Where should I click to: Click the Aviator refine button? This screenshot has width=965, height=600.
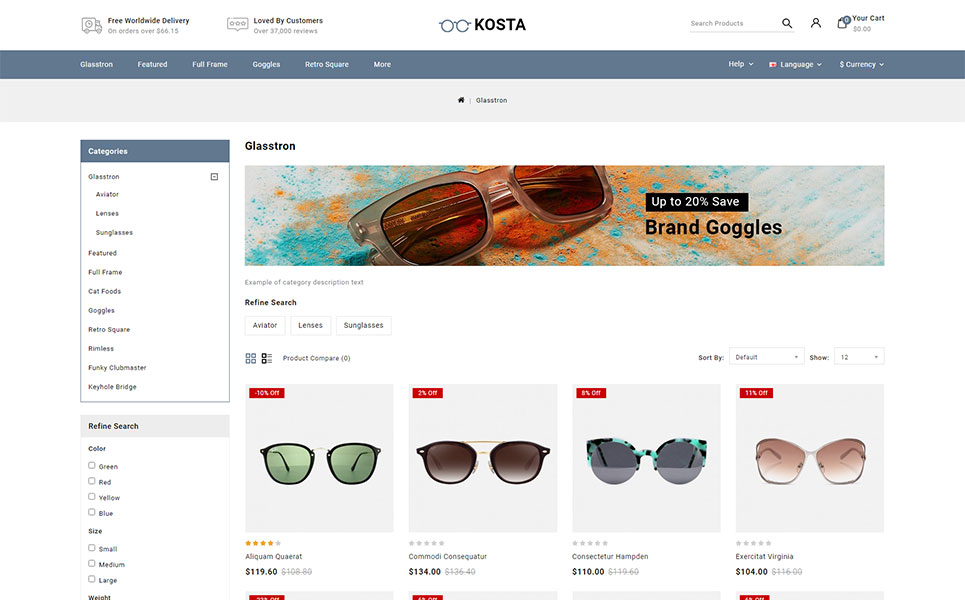pyautogui.click(x=265, y=326)
